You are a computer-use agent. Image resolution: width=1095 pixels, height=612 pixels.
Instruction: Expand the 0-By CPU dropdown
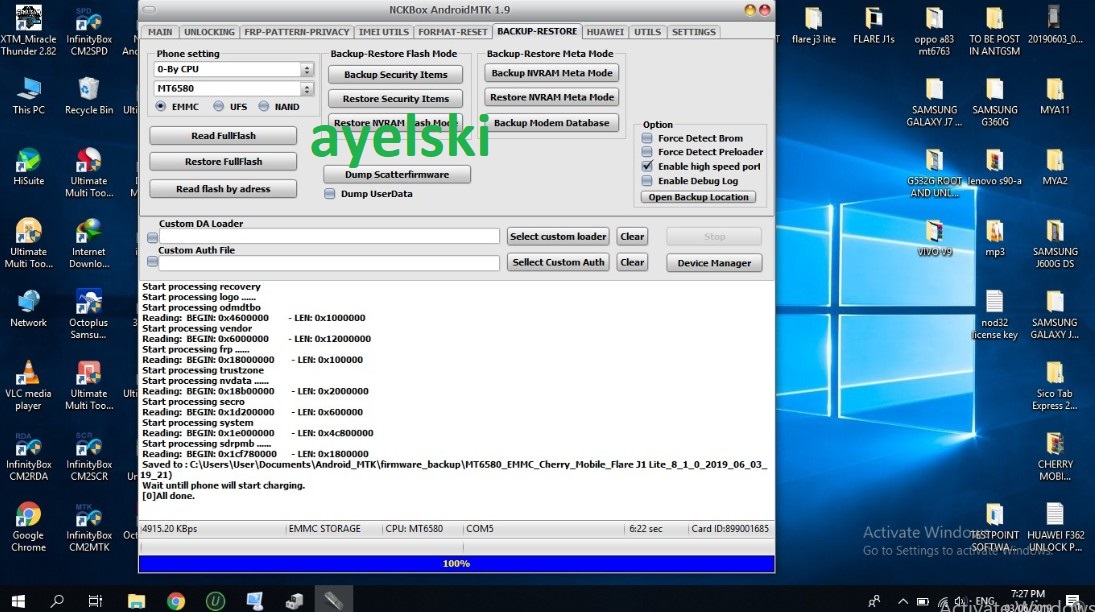coord(307,69)
